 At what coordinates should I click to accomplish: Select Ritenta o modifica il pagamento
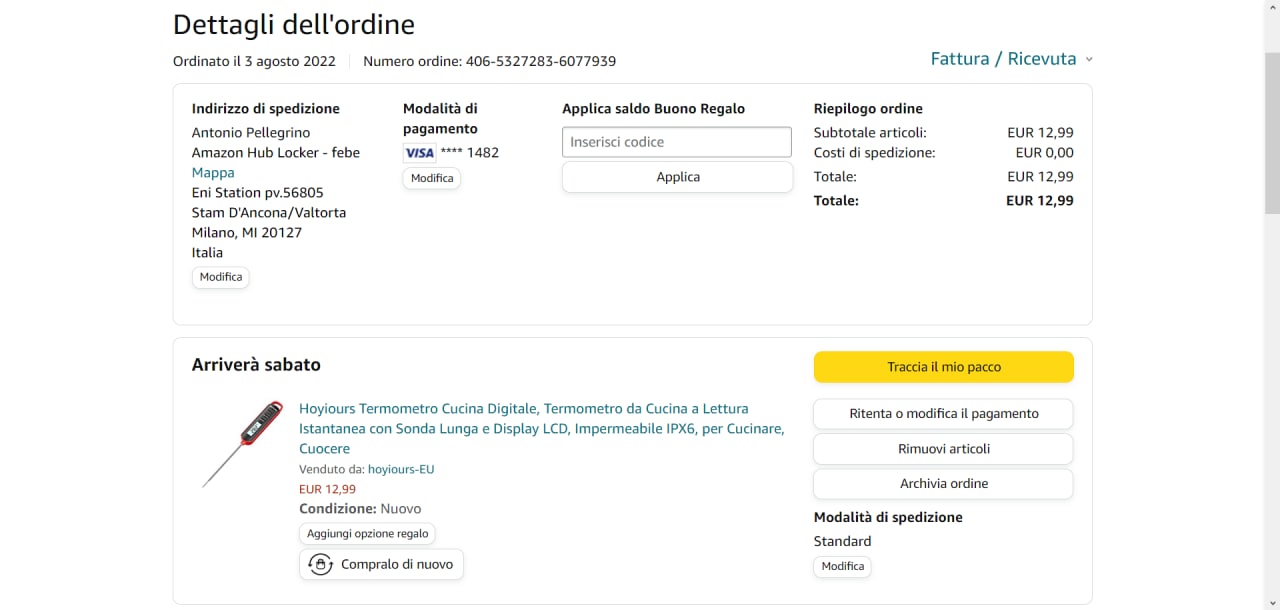coord(943,413)
